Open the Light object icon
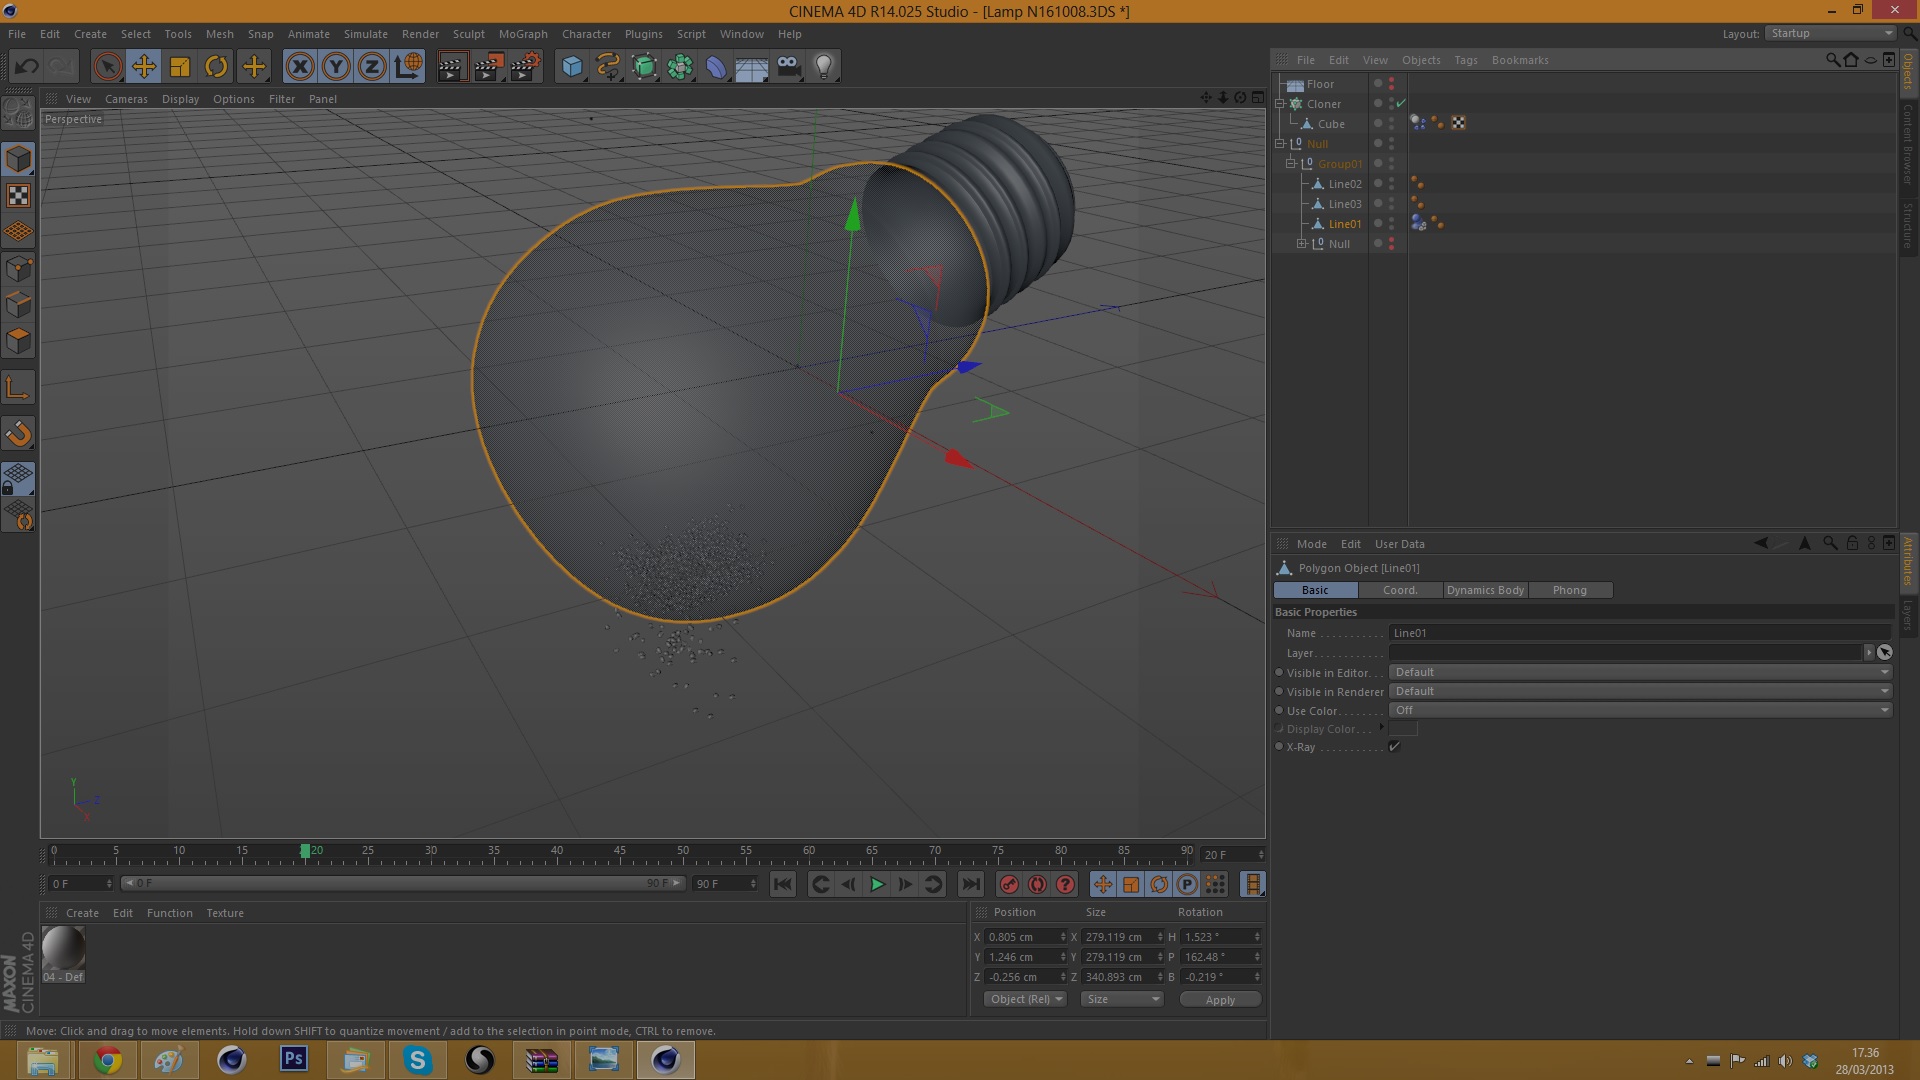Image resolution: width=1920 pixels, height=1080 pixels. [823, 67]
